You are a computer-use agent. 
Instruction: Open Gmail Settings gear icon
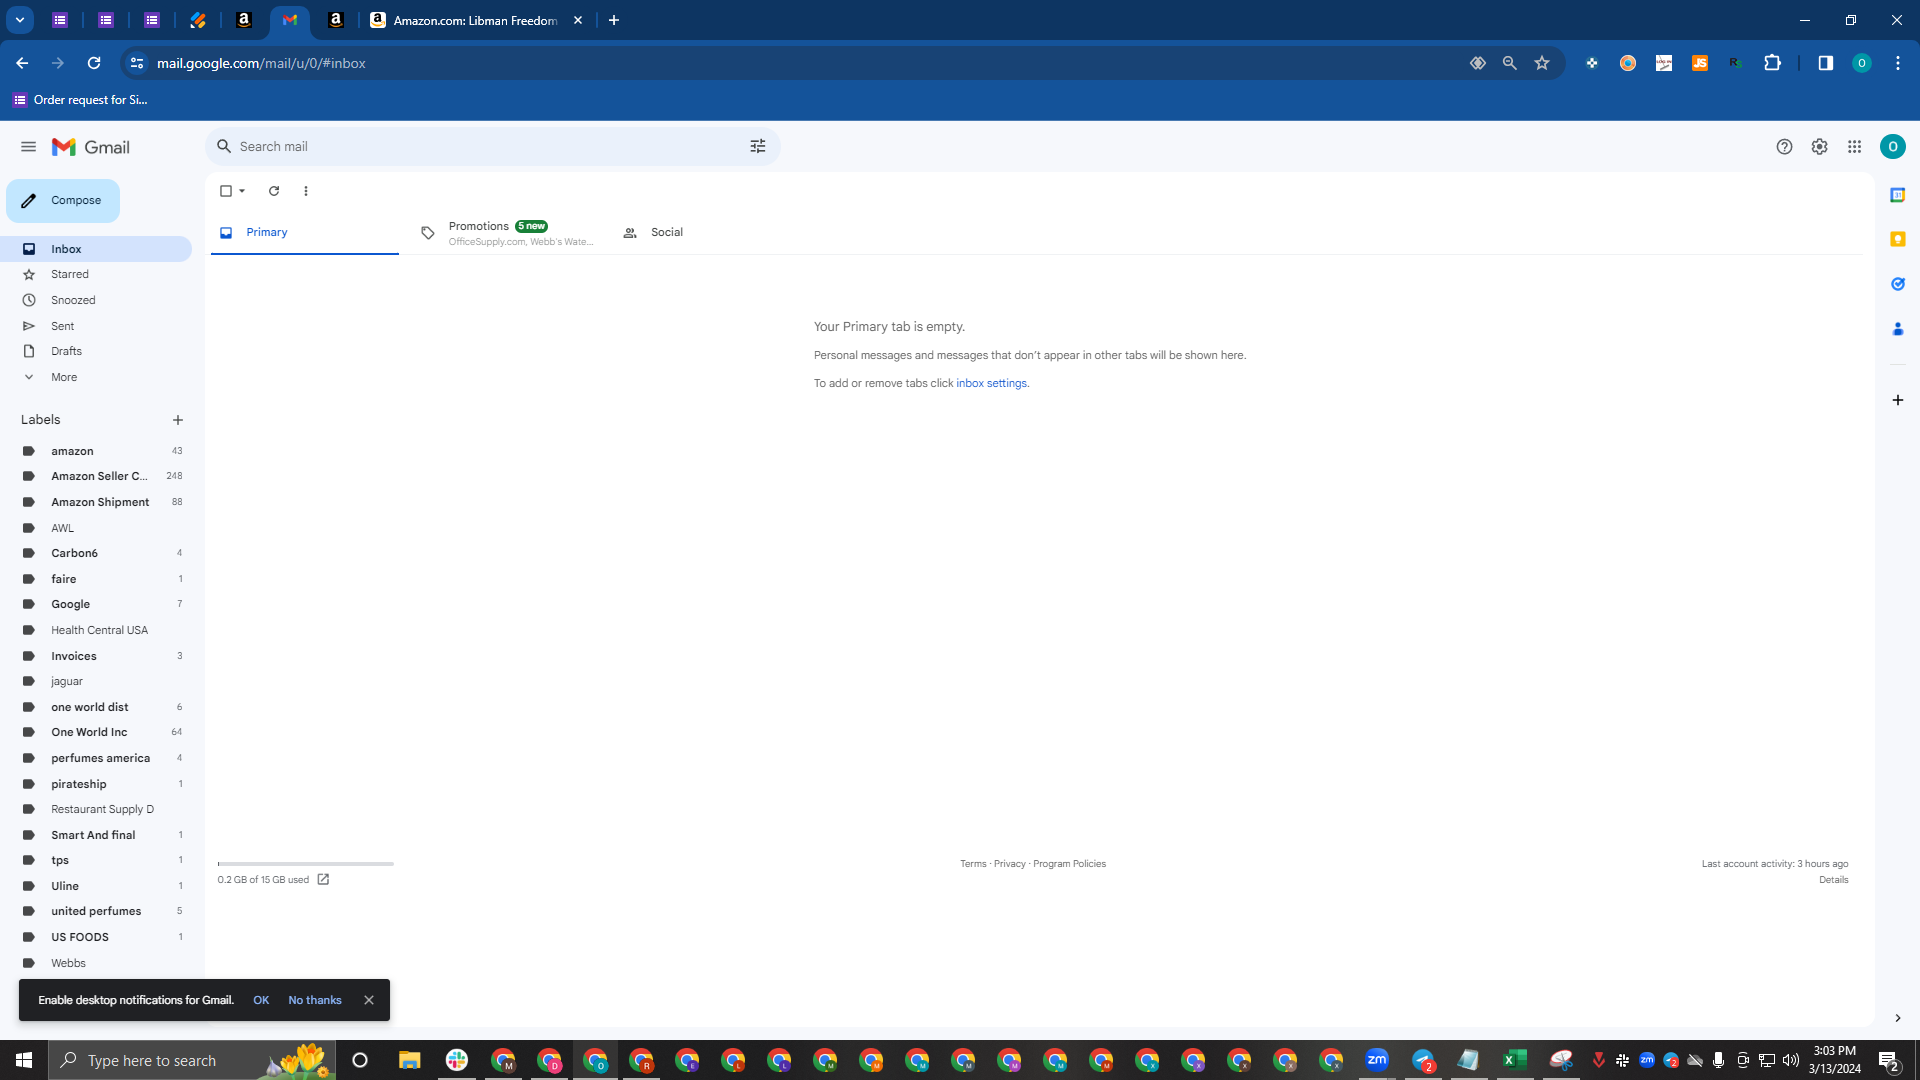coord(1819,147)
